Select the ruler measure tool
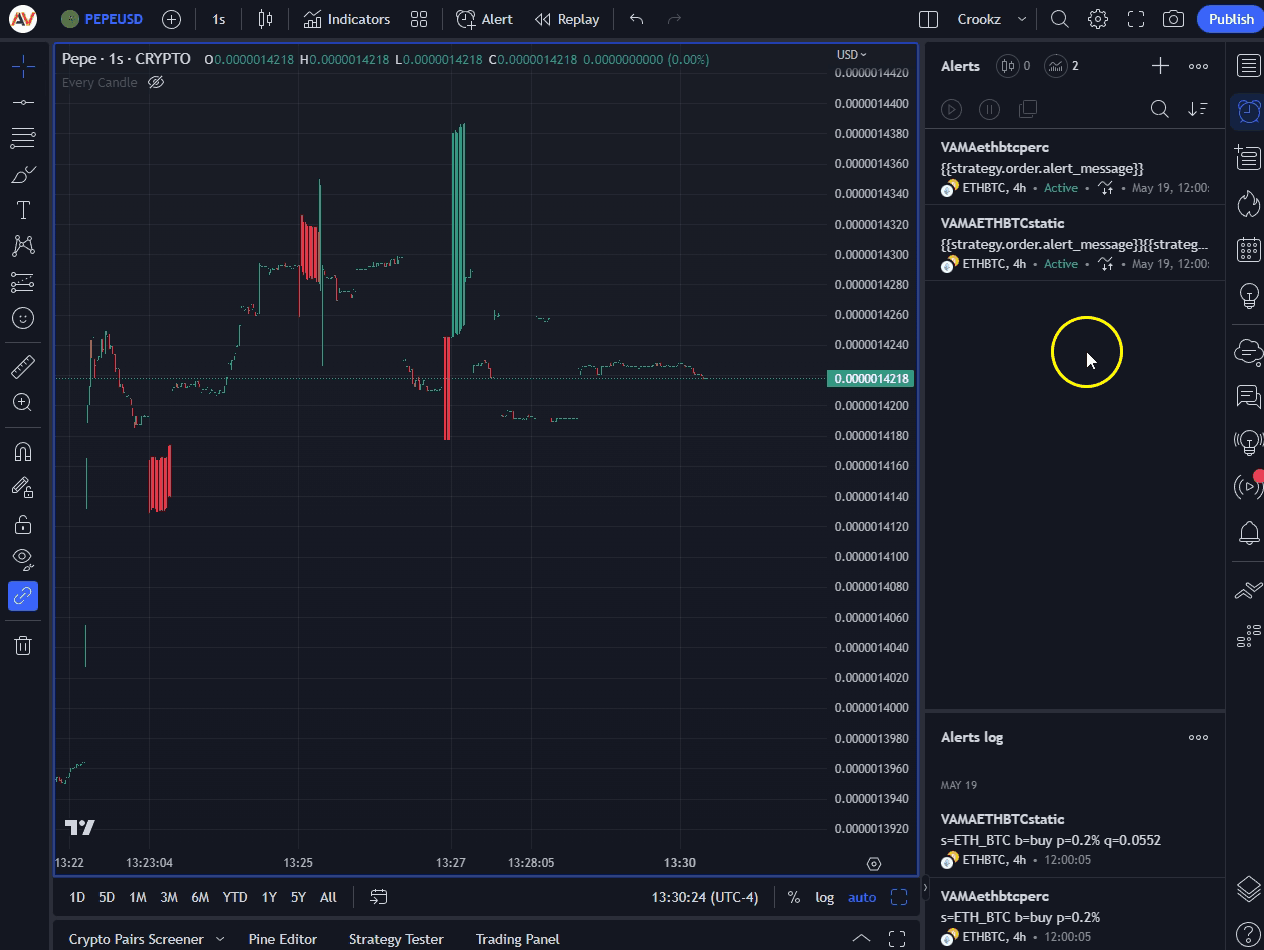Screen dimensions: 1264x950 (x=23, y=366)
